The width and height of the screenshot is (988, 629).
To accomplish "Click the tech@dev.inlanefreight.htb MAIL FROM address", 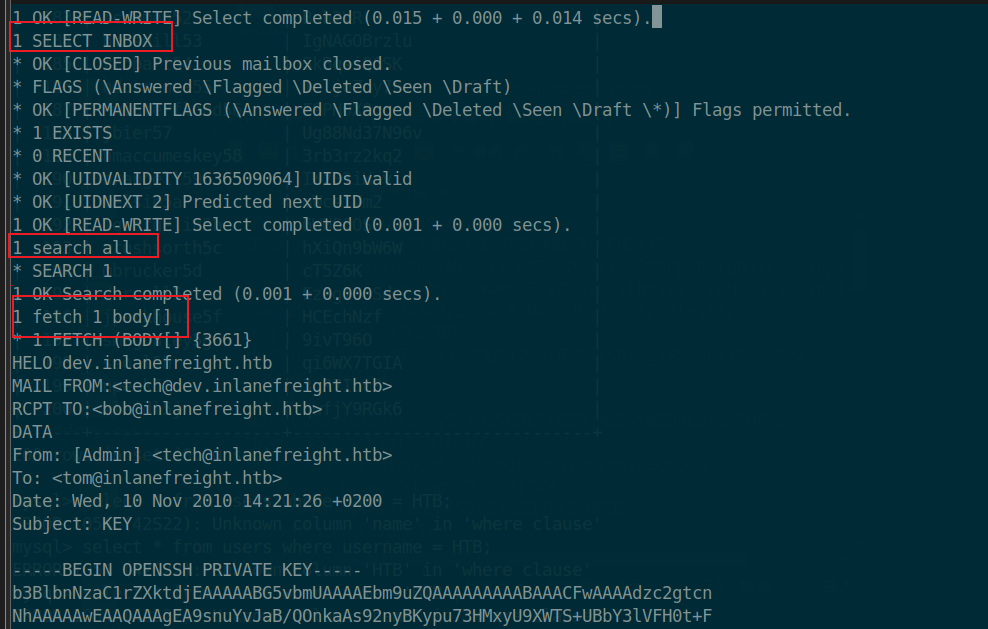I will tap(252, 386).
